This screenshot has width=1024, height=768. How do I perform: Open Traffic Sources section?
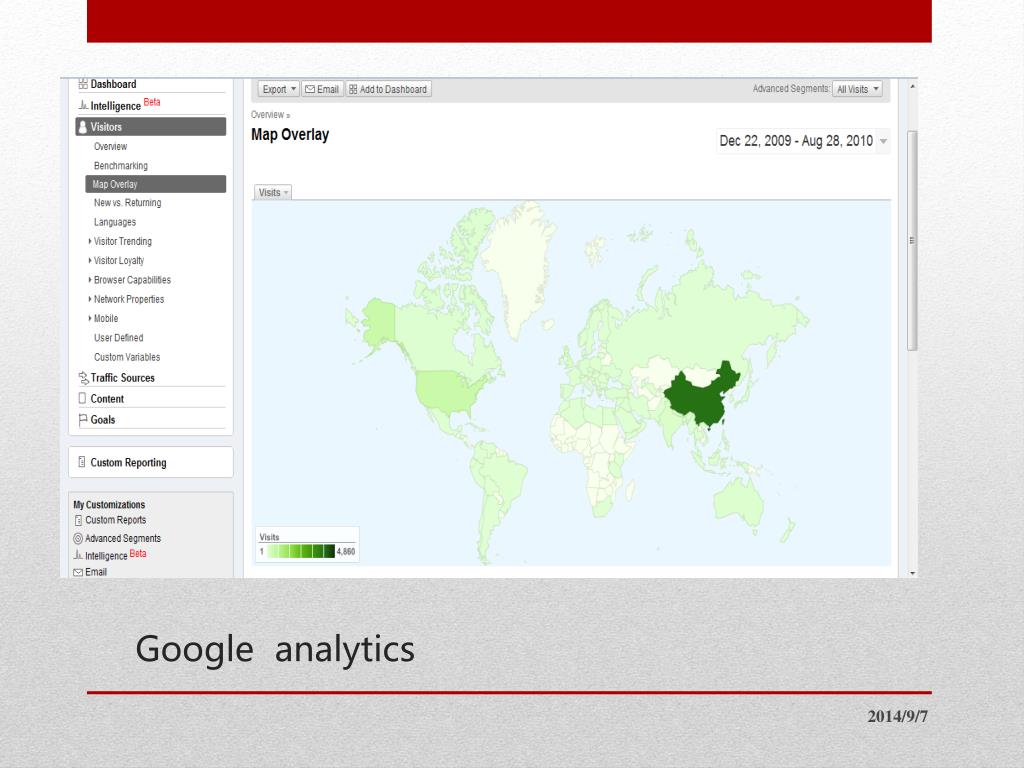[123, 377]
